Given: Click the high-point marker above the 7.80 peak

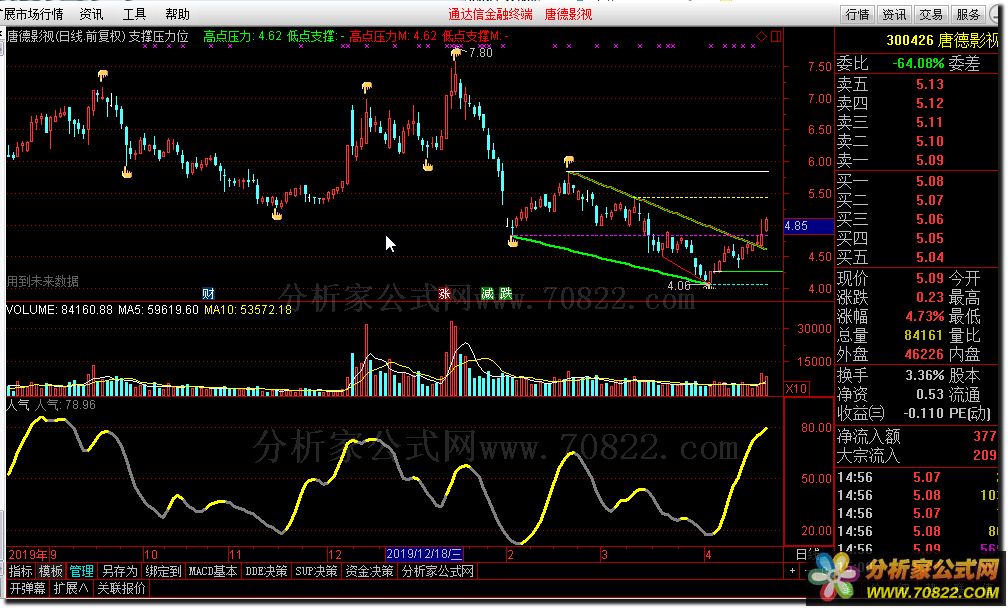Looking at the screenshot, I should pos(456,53).
